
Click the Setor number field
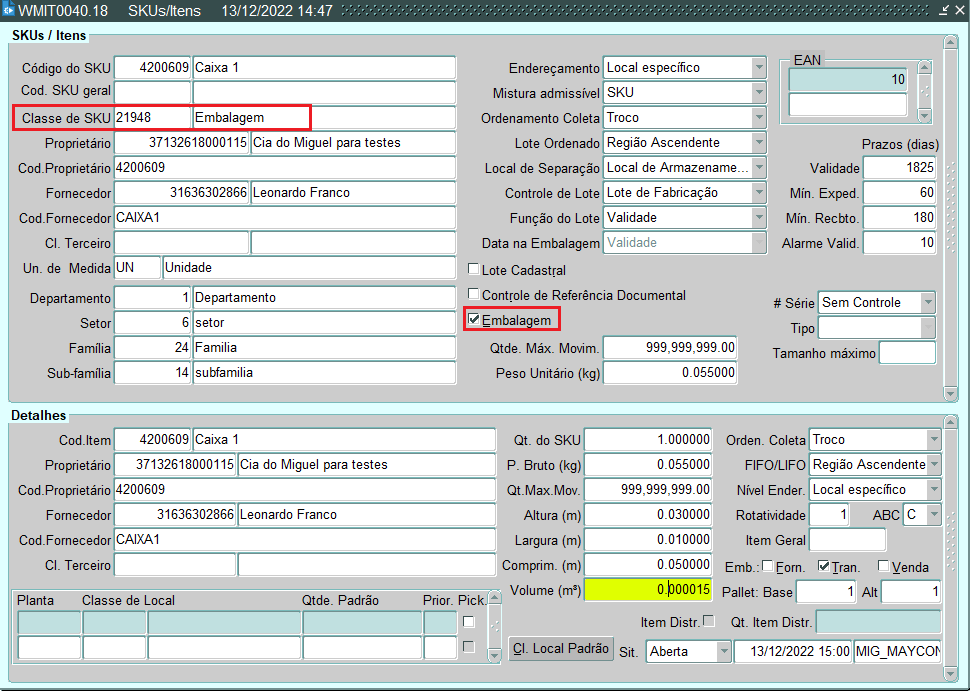(153, 323)
